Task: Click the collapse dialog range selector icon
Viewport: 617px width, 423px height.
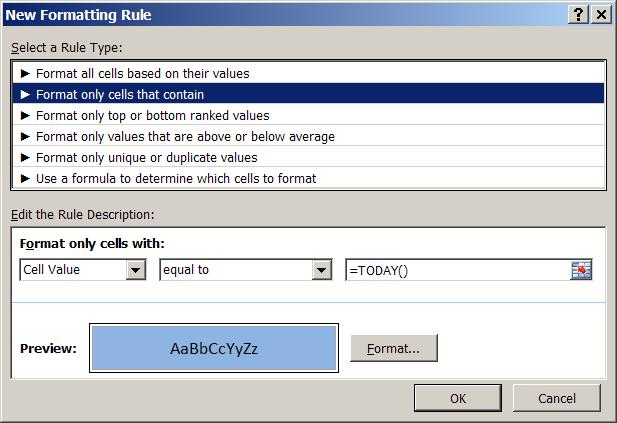Action: tap(581, 270)
